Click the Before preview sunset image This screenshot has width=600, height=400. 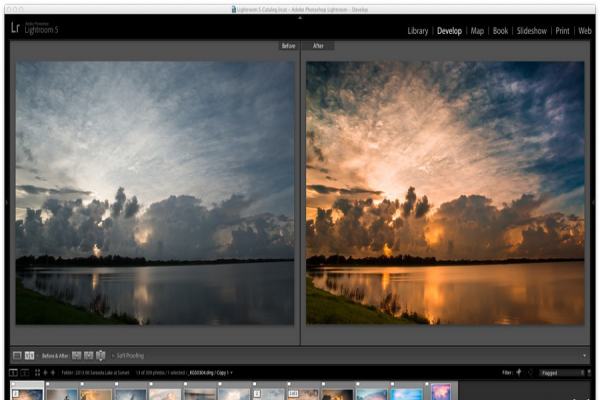(x=155, y=193)
